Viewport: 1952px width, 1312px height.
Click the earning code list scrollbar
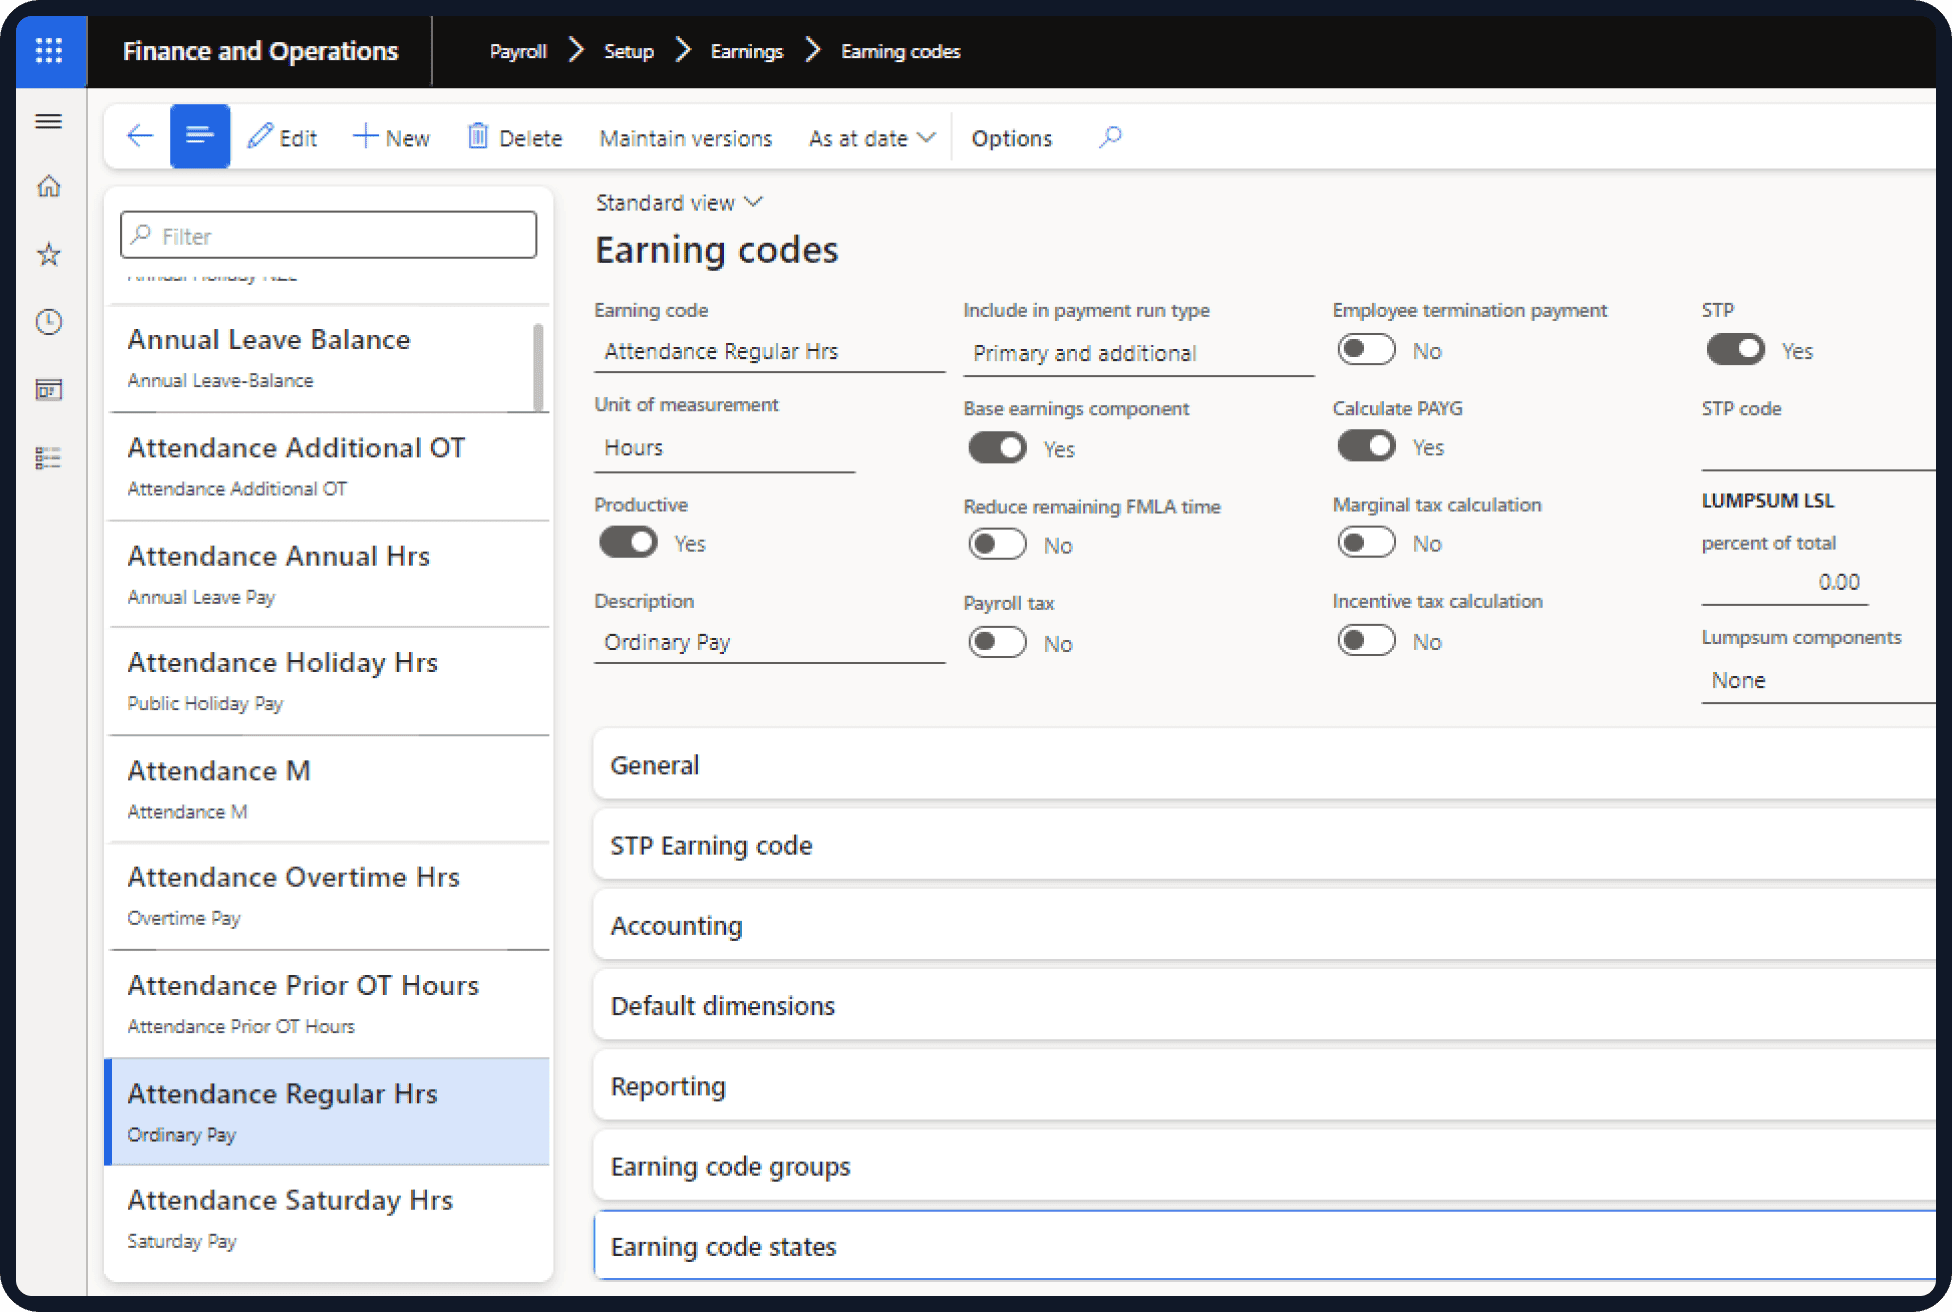(x=539, y=366)
